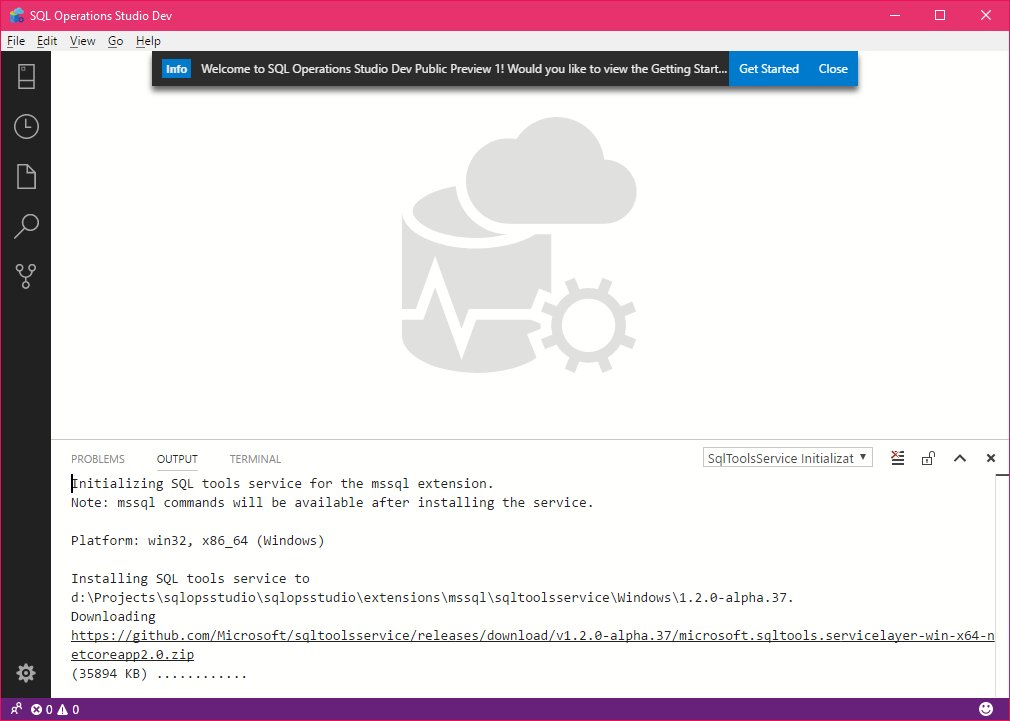Click the 'Note: mssql commands' output line
This screenshot has width=1010, height=721.
(x=332, y=503)
